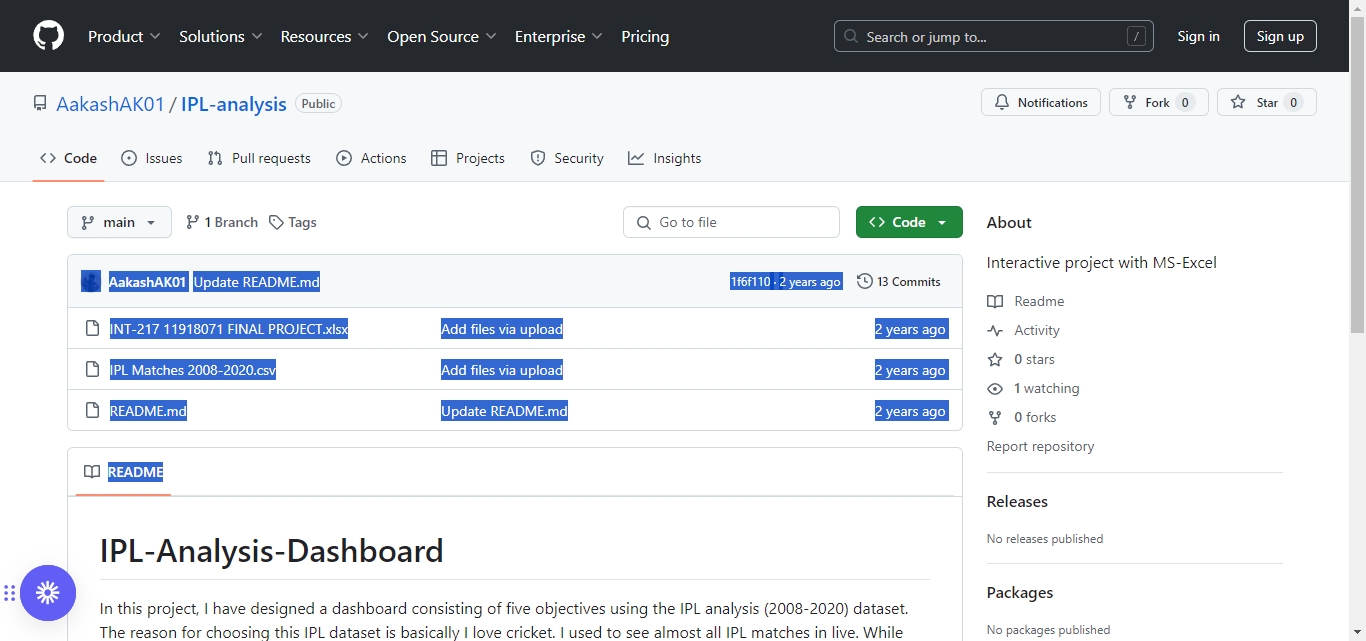Click the star icon beside 0 stars
1366x641 pixels.
coord(995,359)
